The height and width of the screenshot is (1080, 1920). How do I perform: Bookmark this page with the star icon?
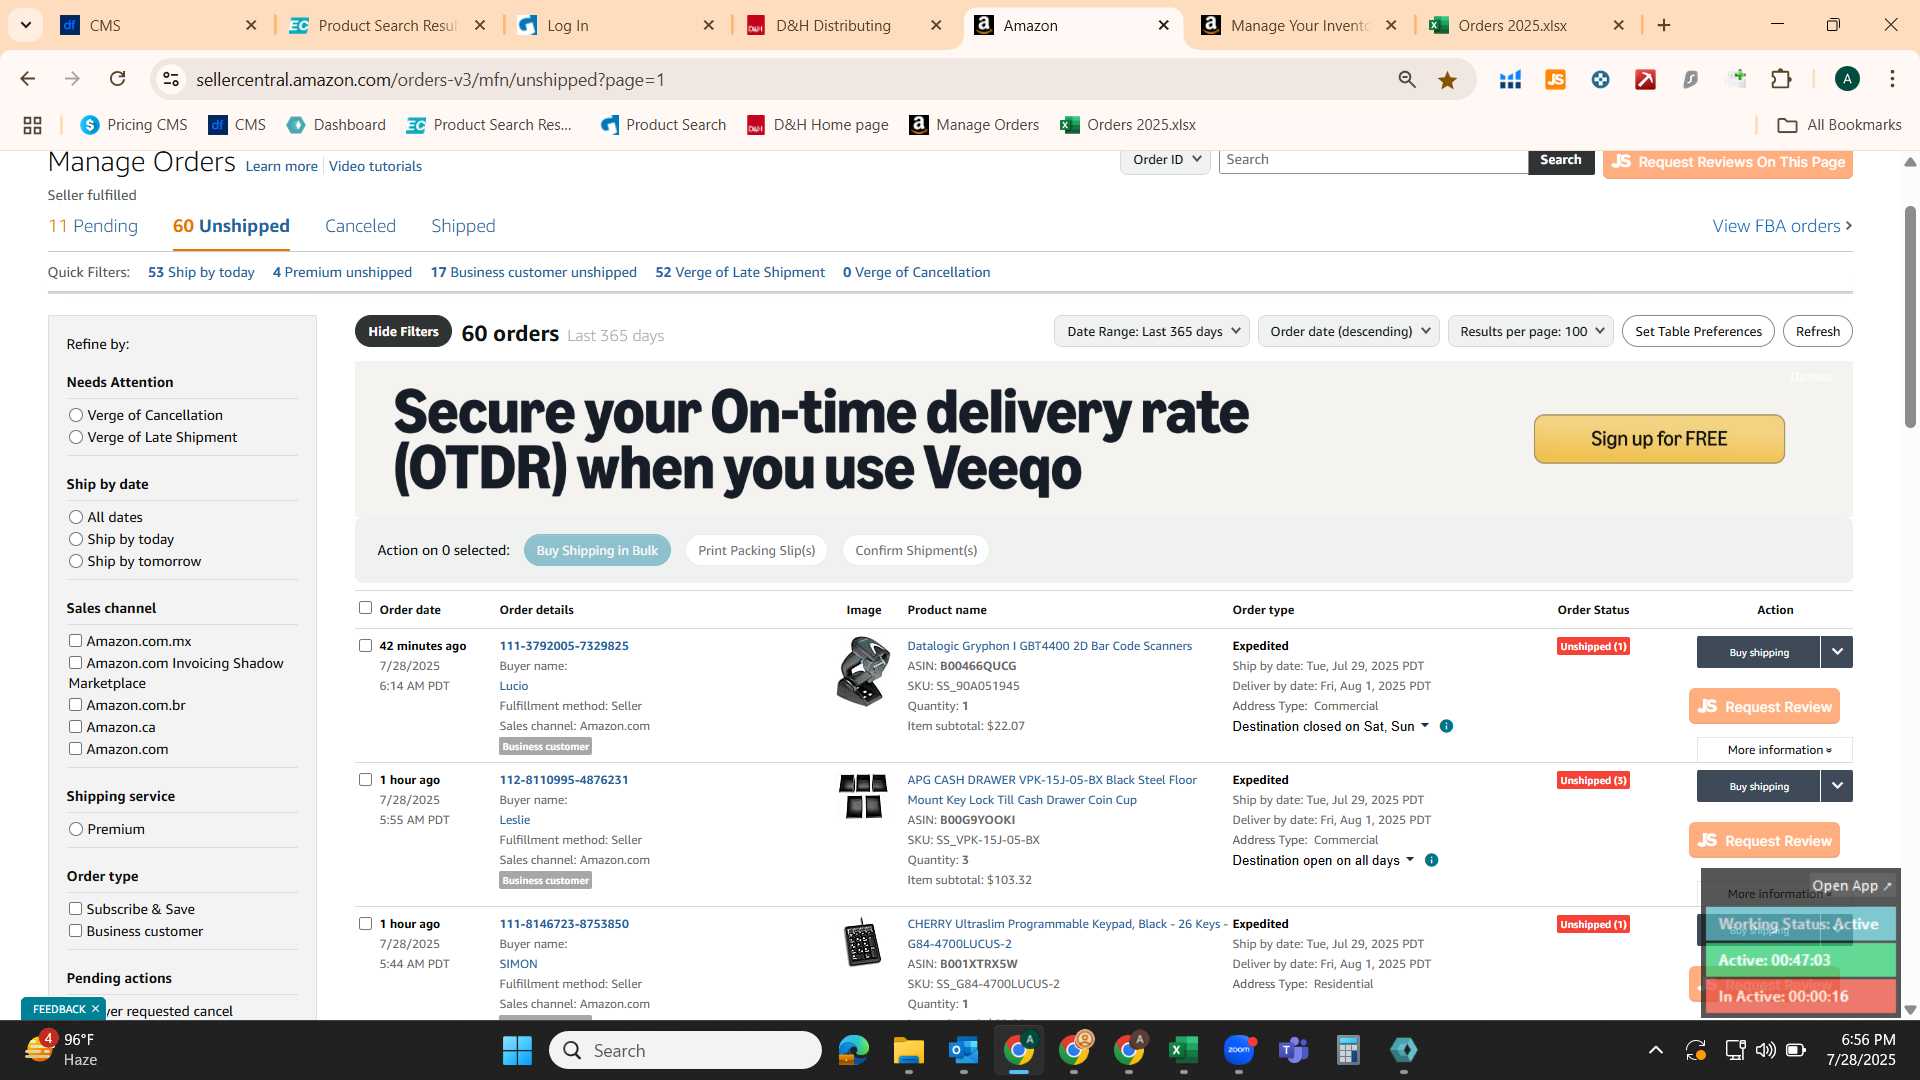[1447, 80]
